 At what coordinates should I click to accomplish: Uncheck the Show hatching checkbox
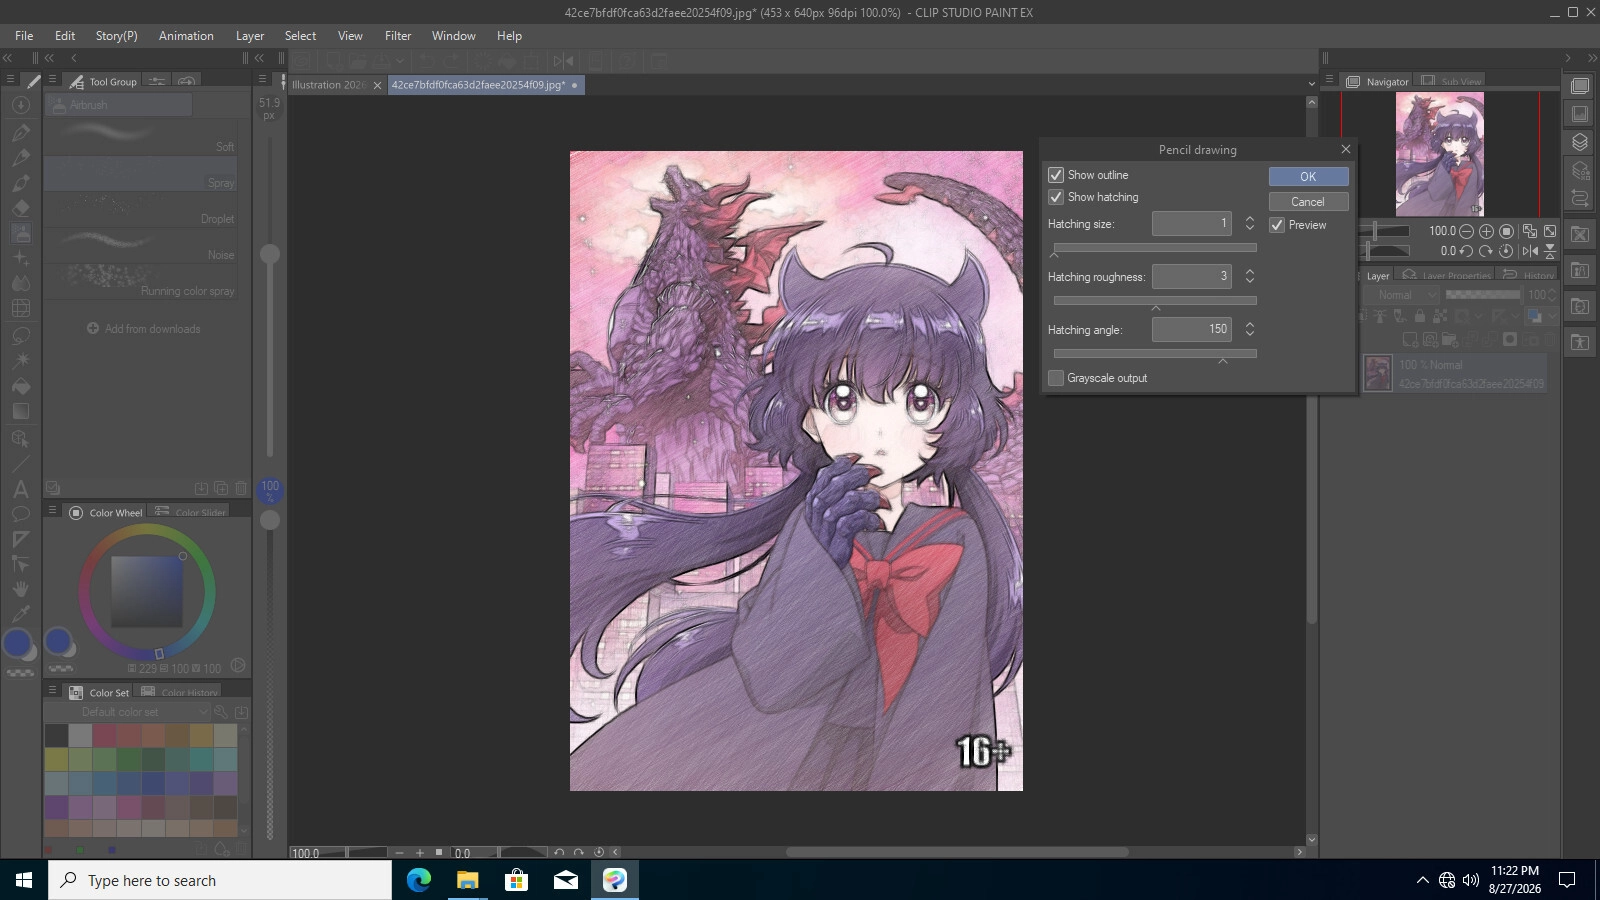tap(1056, 197)
